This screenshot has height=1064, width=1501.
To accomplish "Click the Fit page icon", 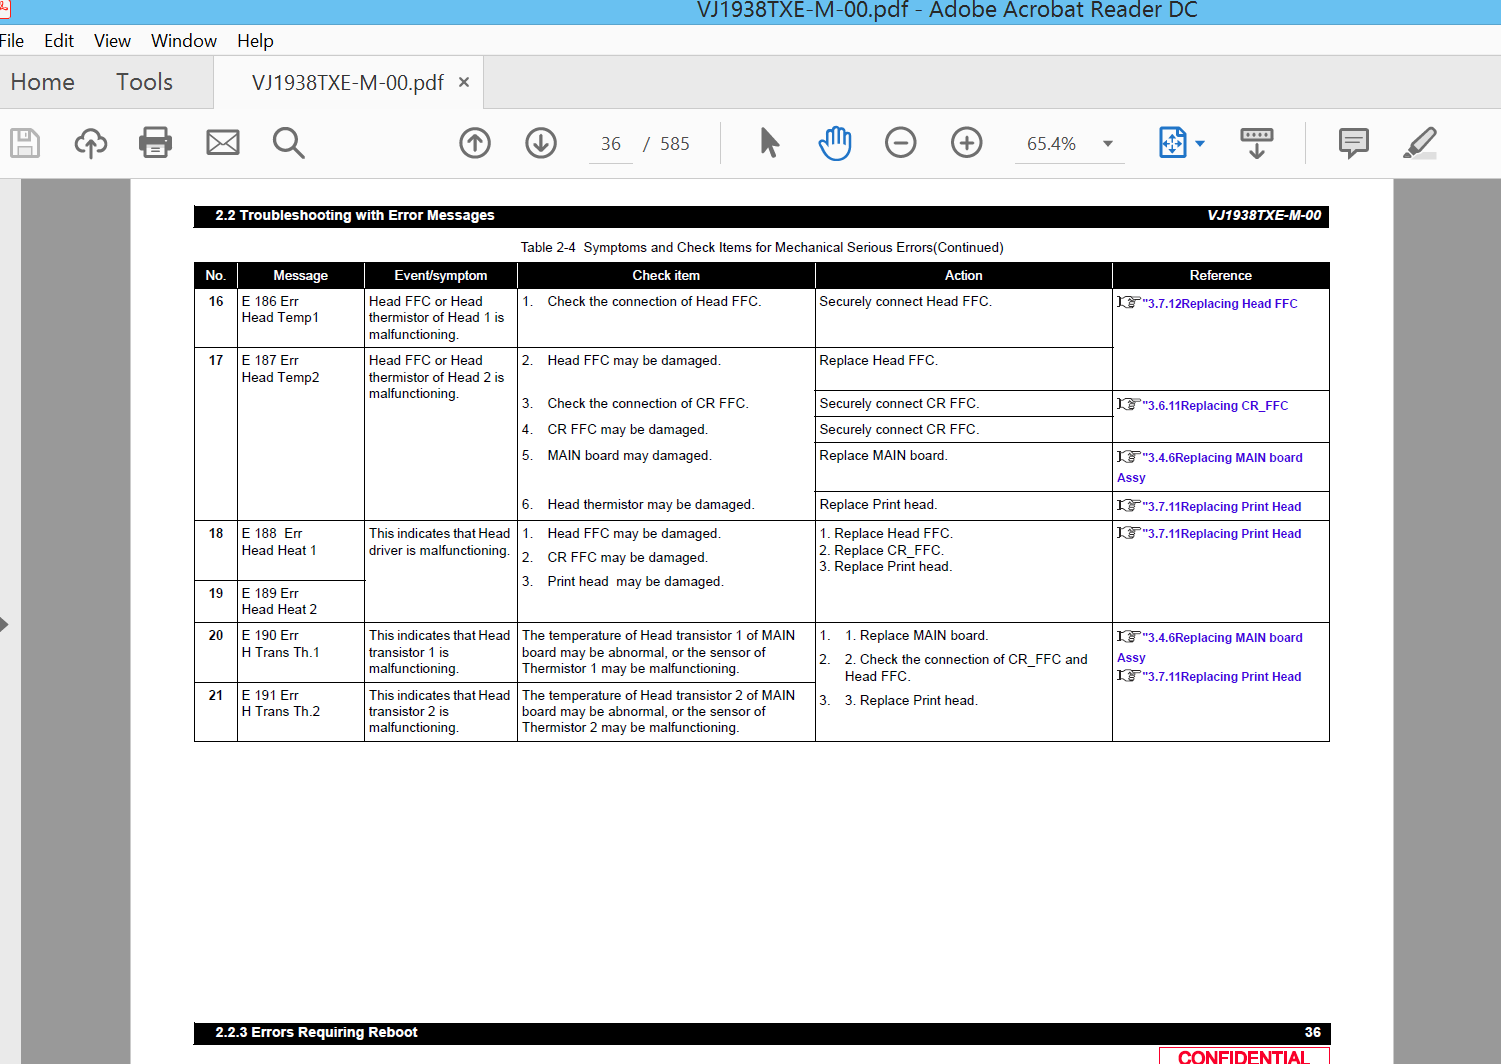I will (1172, 143).
